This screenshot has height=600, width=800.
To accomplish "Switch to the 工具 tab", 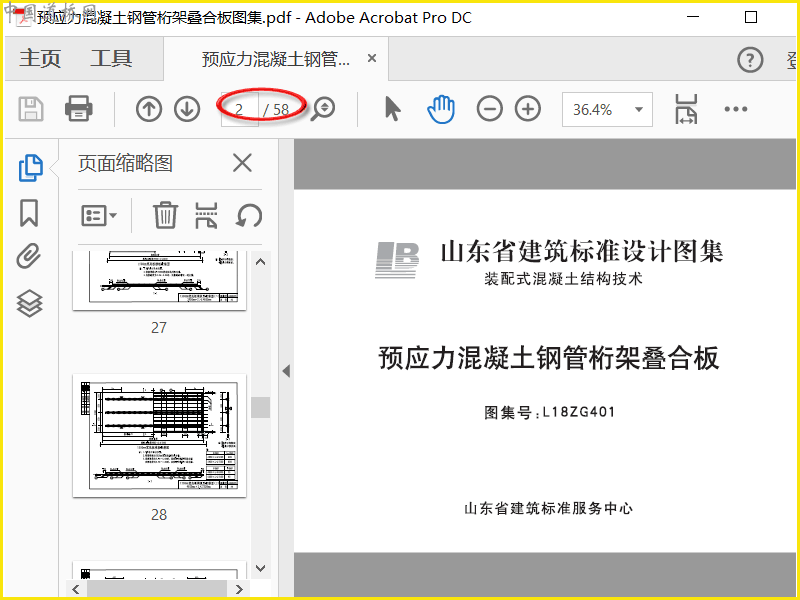I will [111, 59].
